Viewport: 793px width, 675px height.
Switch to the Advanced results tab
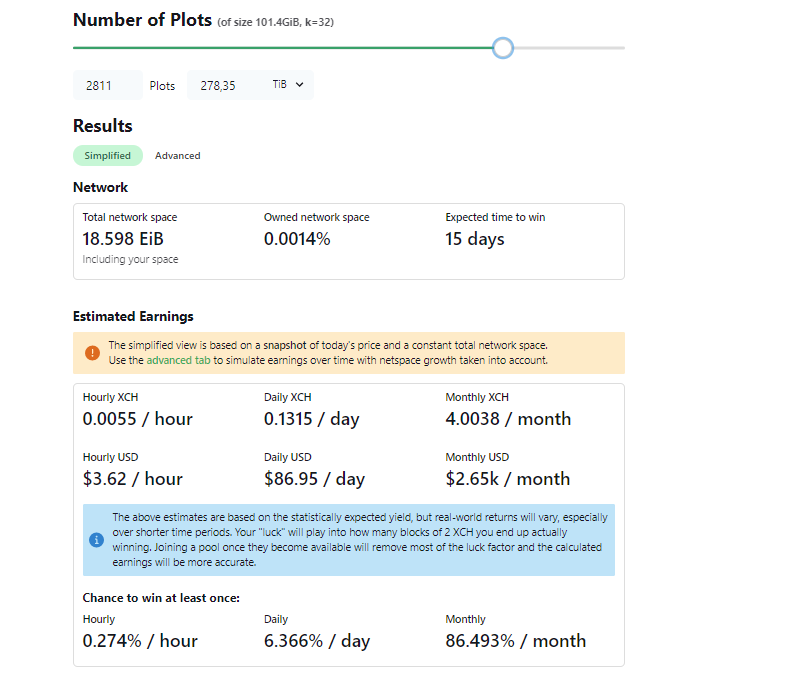177,156
